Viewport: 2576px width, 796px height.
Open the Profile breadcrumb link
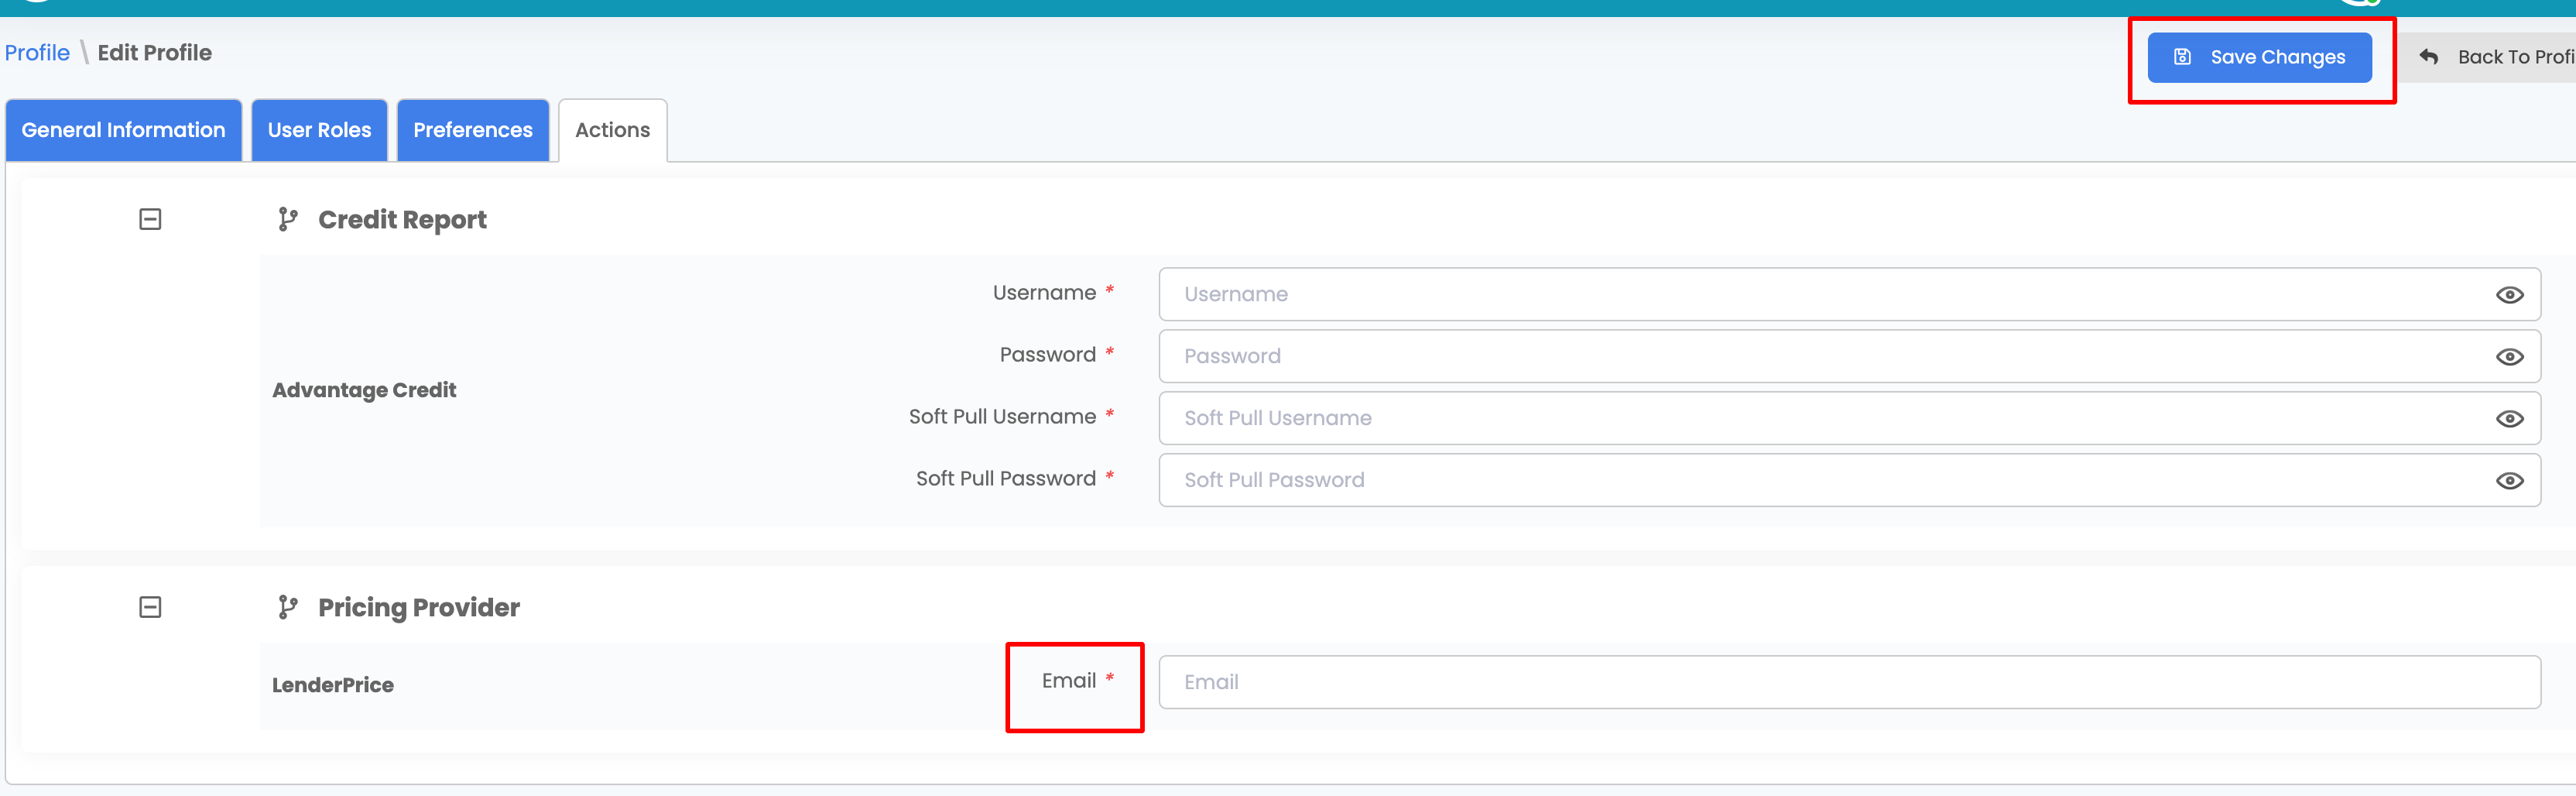[37, 52]
